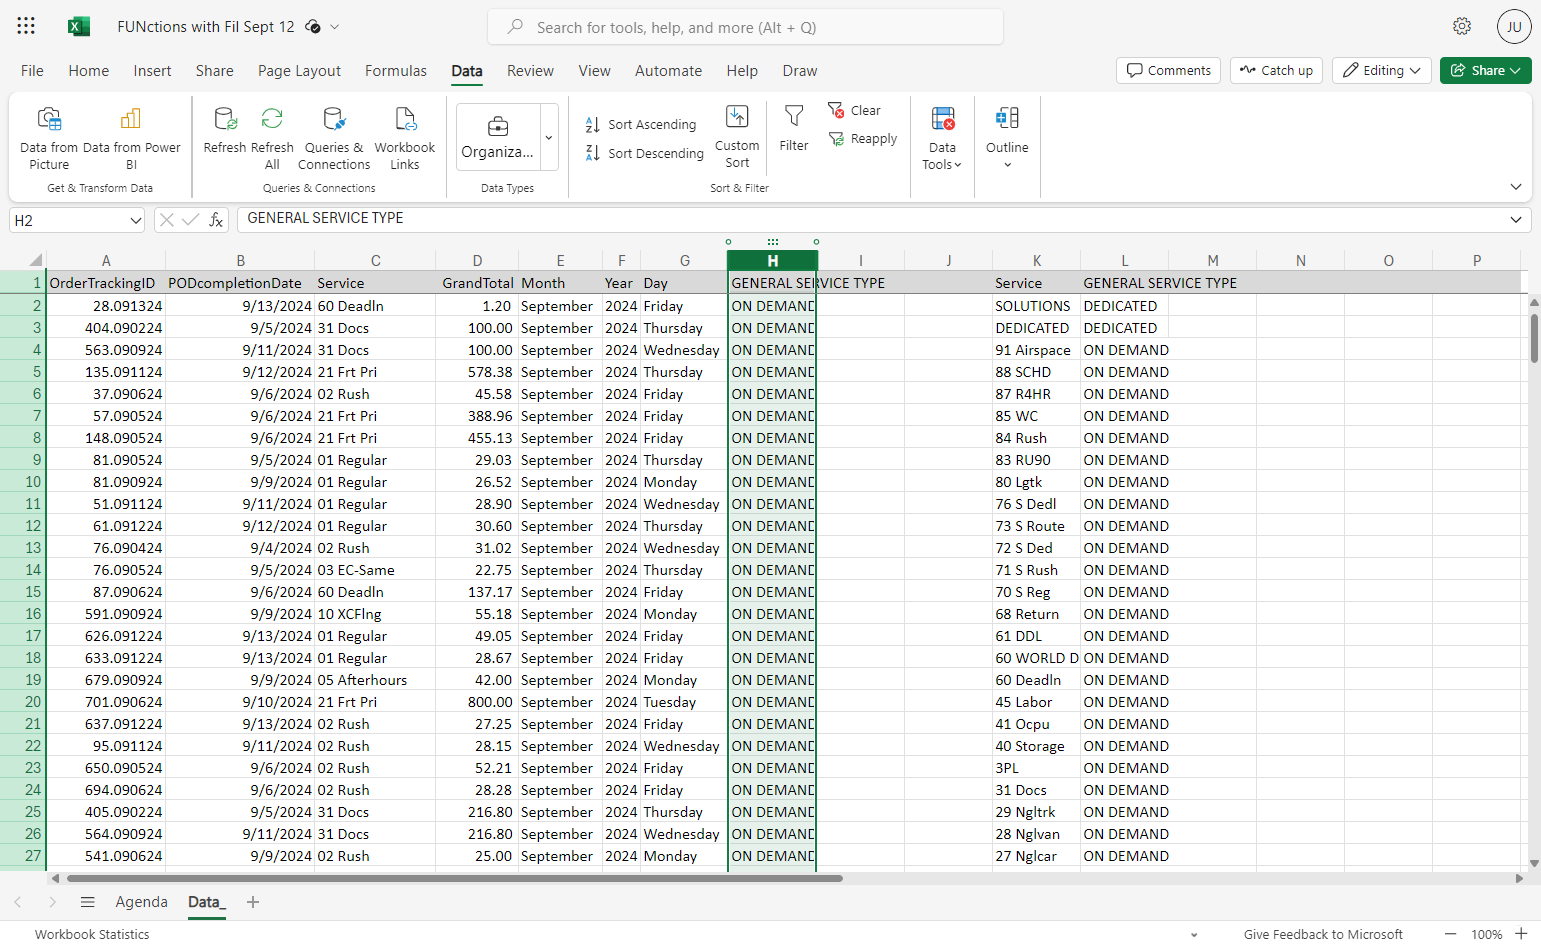1541x945 pixels.
Task: Click Refresh All
Action: coord(272,138)
